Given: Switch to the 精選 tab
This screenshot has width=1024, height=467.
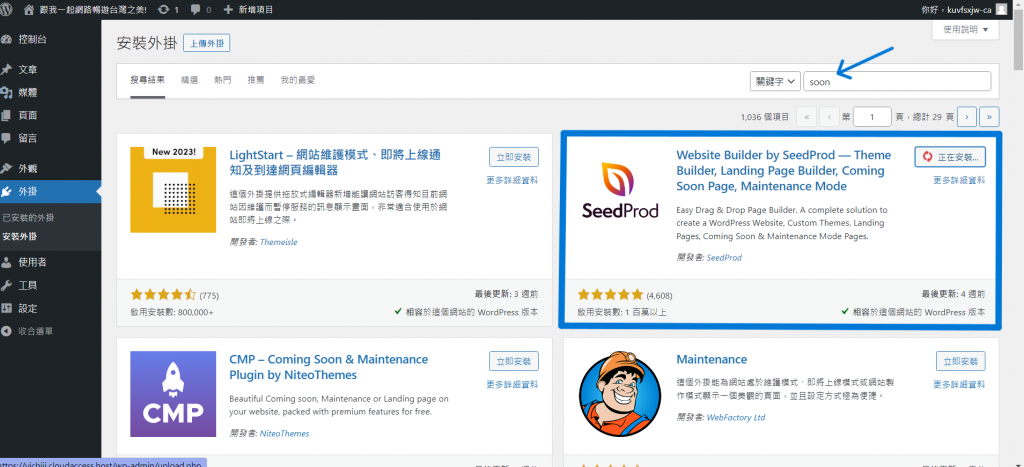Looking at the screenshot, I should click(x=189, y=80).
